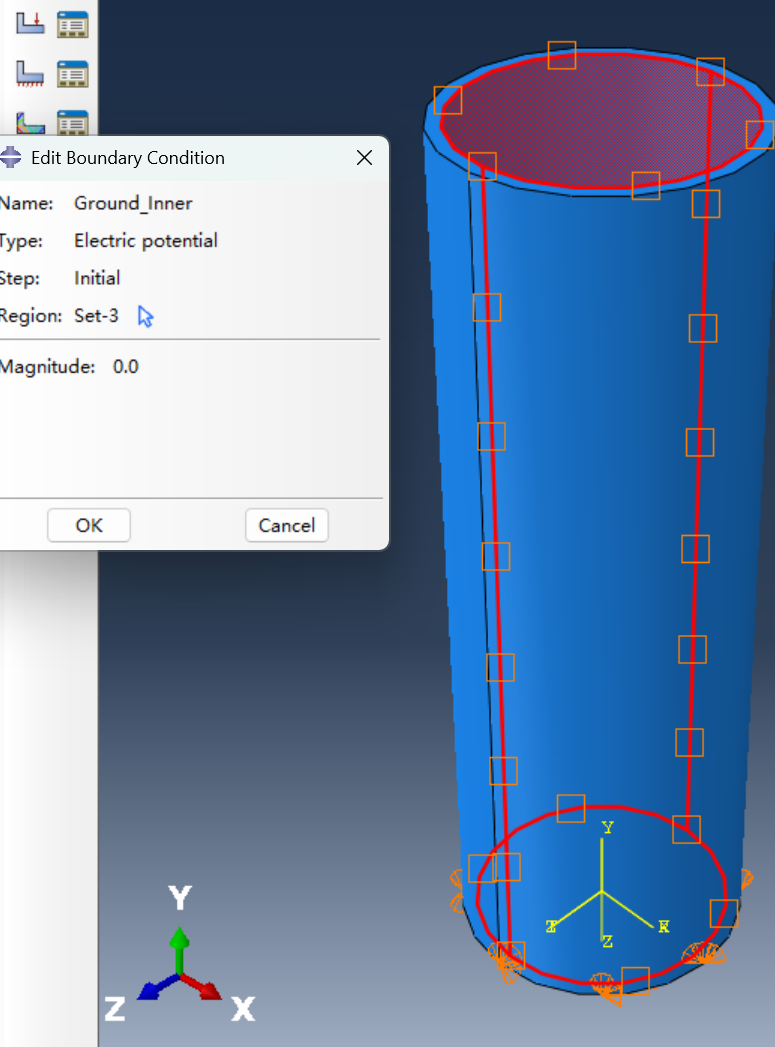This screenshot has width=775, height=1047.
Task: Click the 'Set-3' region text
Action: coord(96,315)
